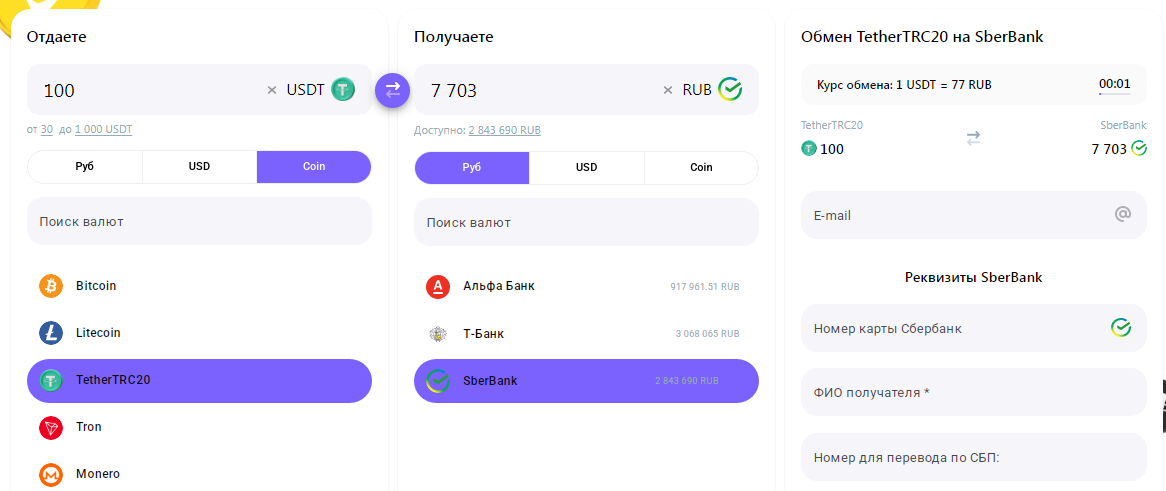Swap the give and receive currencies
Screen dimensions: 1166x491
pyautogui.click(x=393, y=90)
